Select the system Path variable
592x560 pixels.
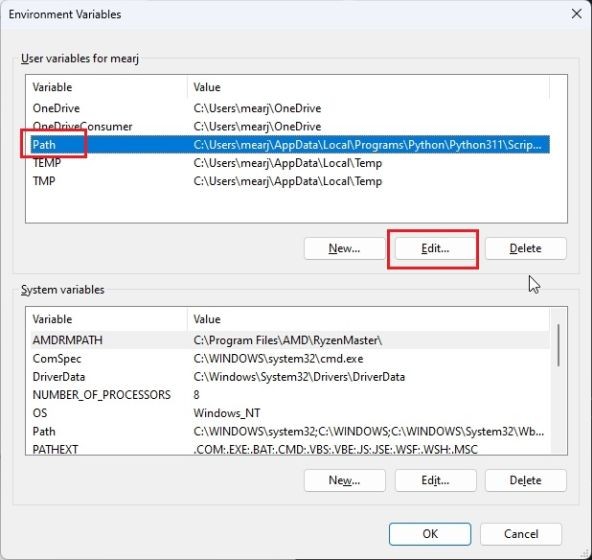[290, 431]
